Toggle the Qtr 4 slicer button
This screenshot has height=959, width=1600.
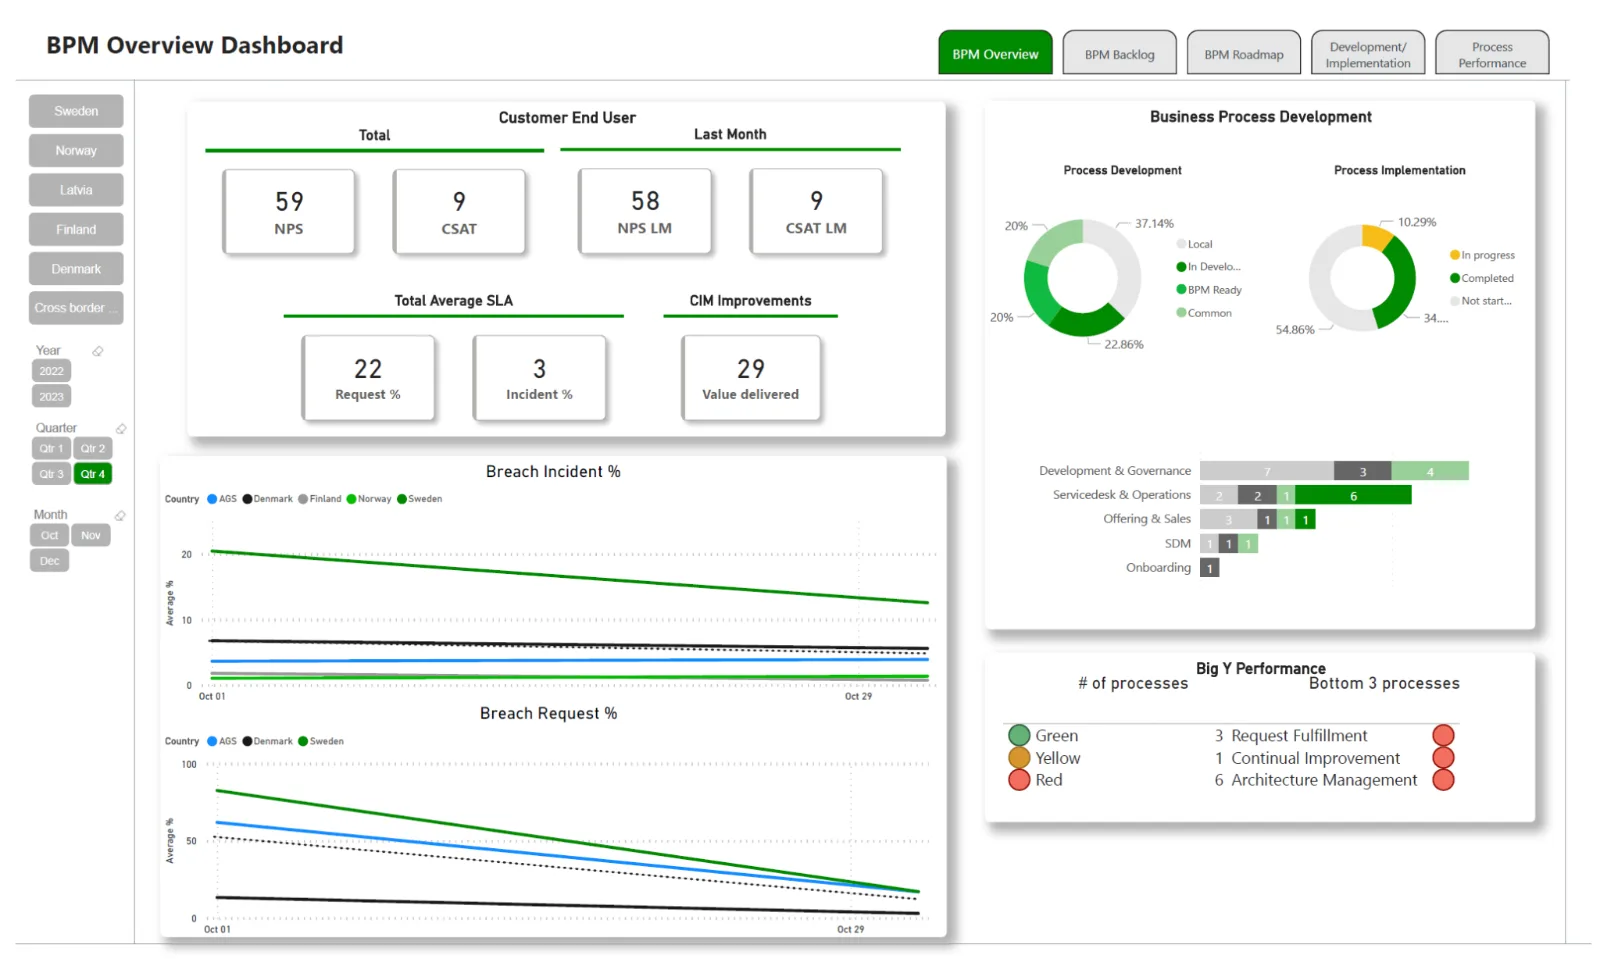tap(93, 474)
